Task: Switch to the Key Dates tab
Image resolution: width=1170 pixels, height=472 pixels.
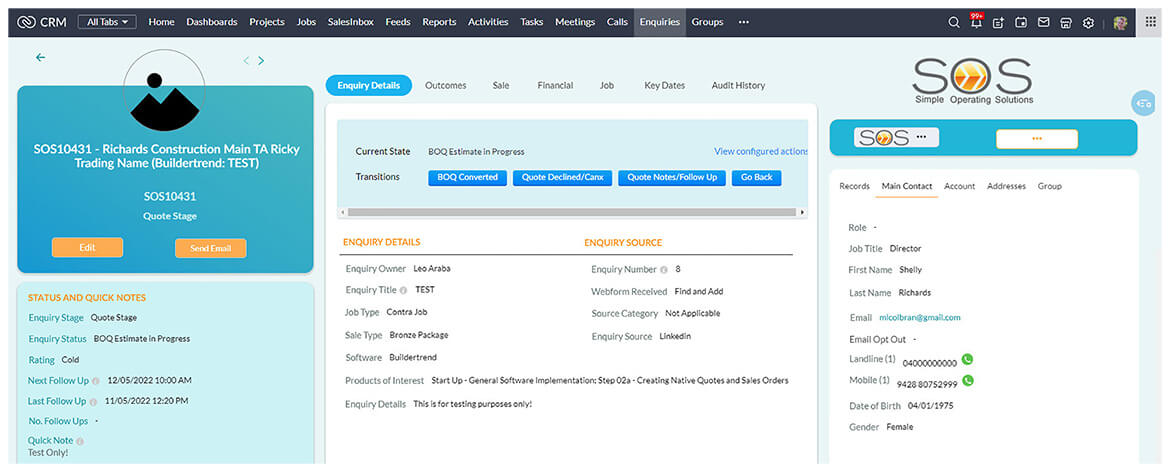Action: pos(664,86)
